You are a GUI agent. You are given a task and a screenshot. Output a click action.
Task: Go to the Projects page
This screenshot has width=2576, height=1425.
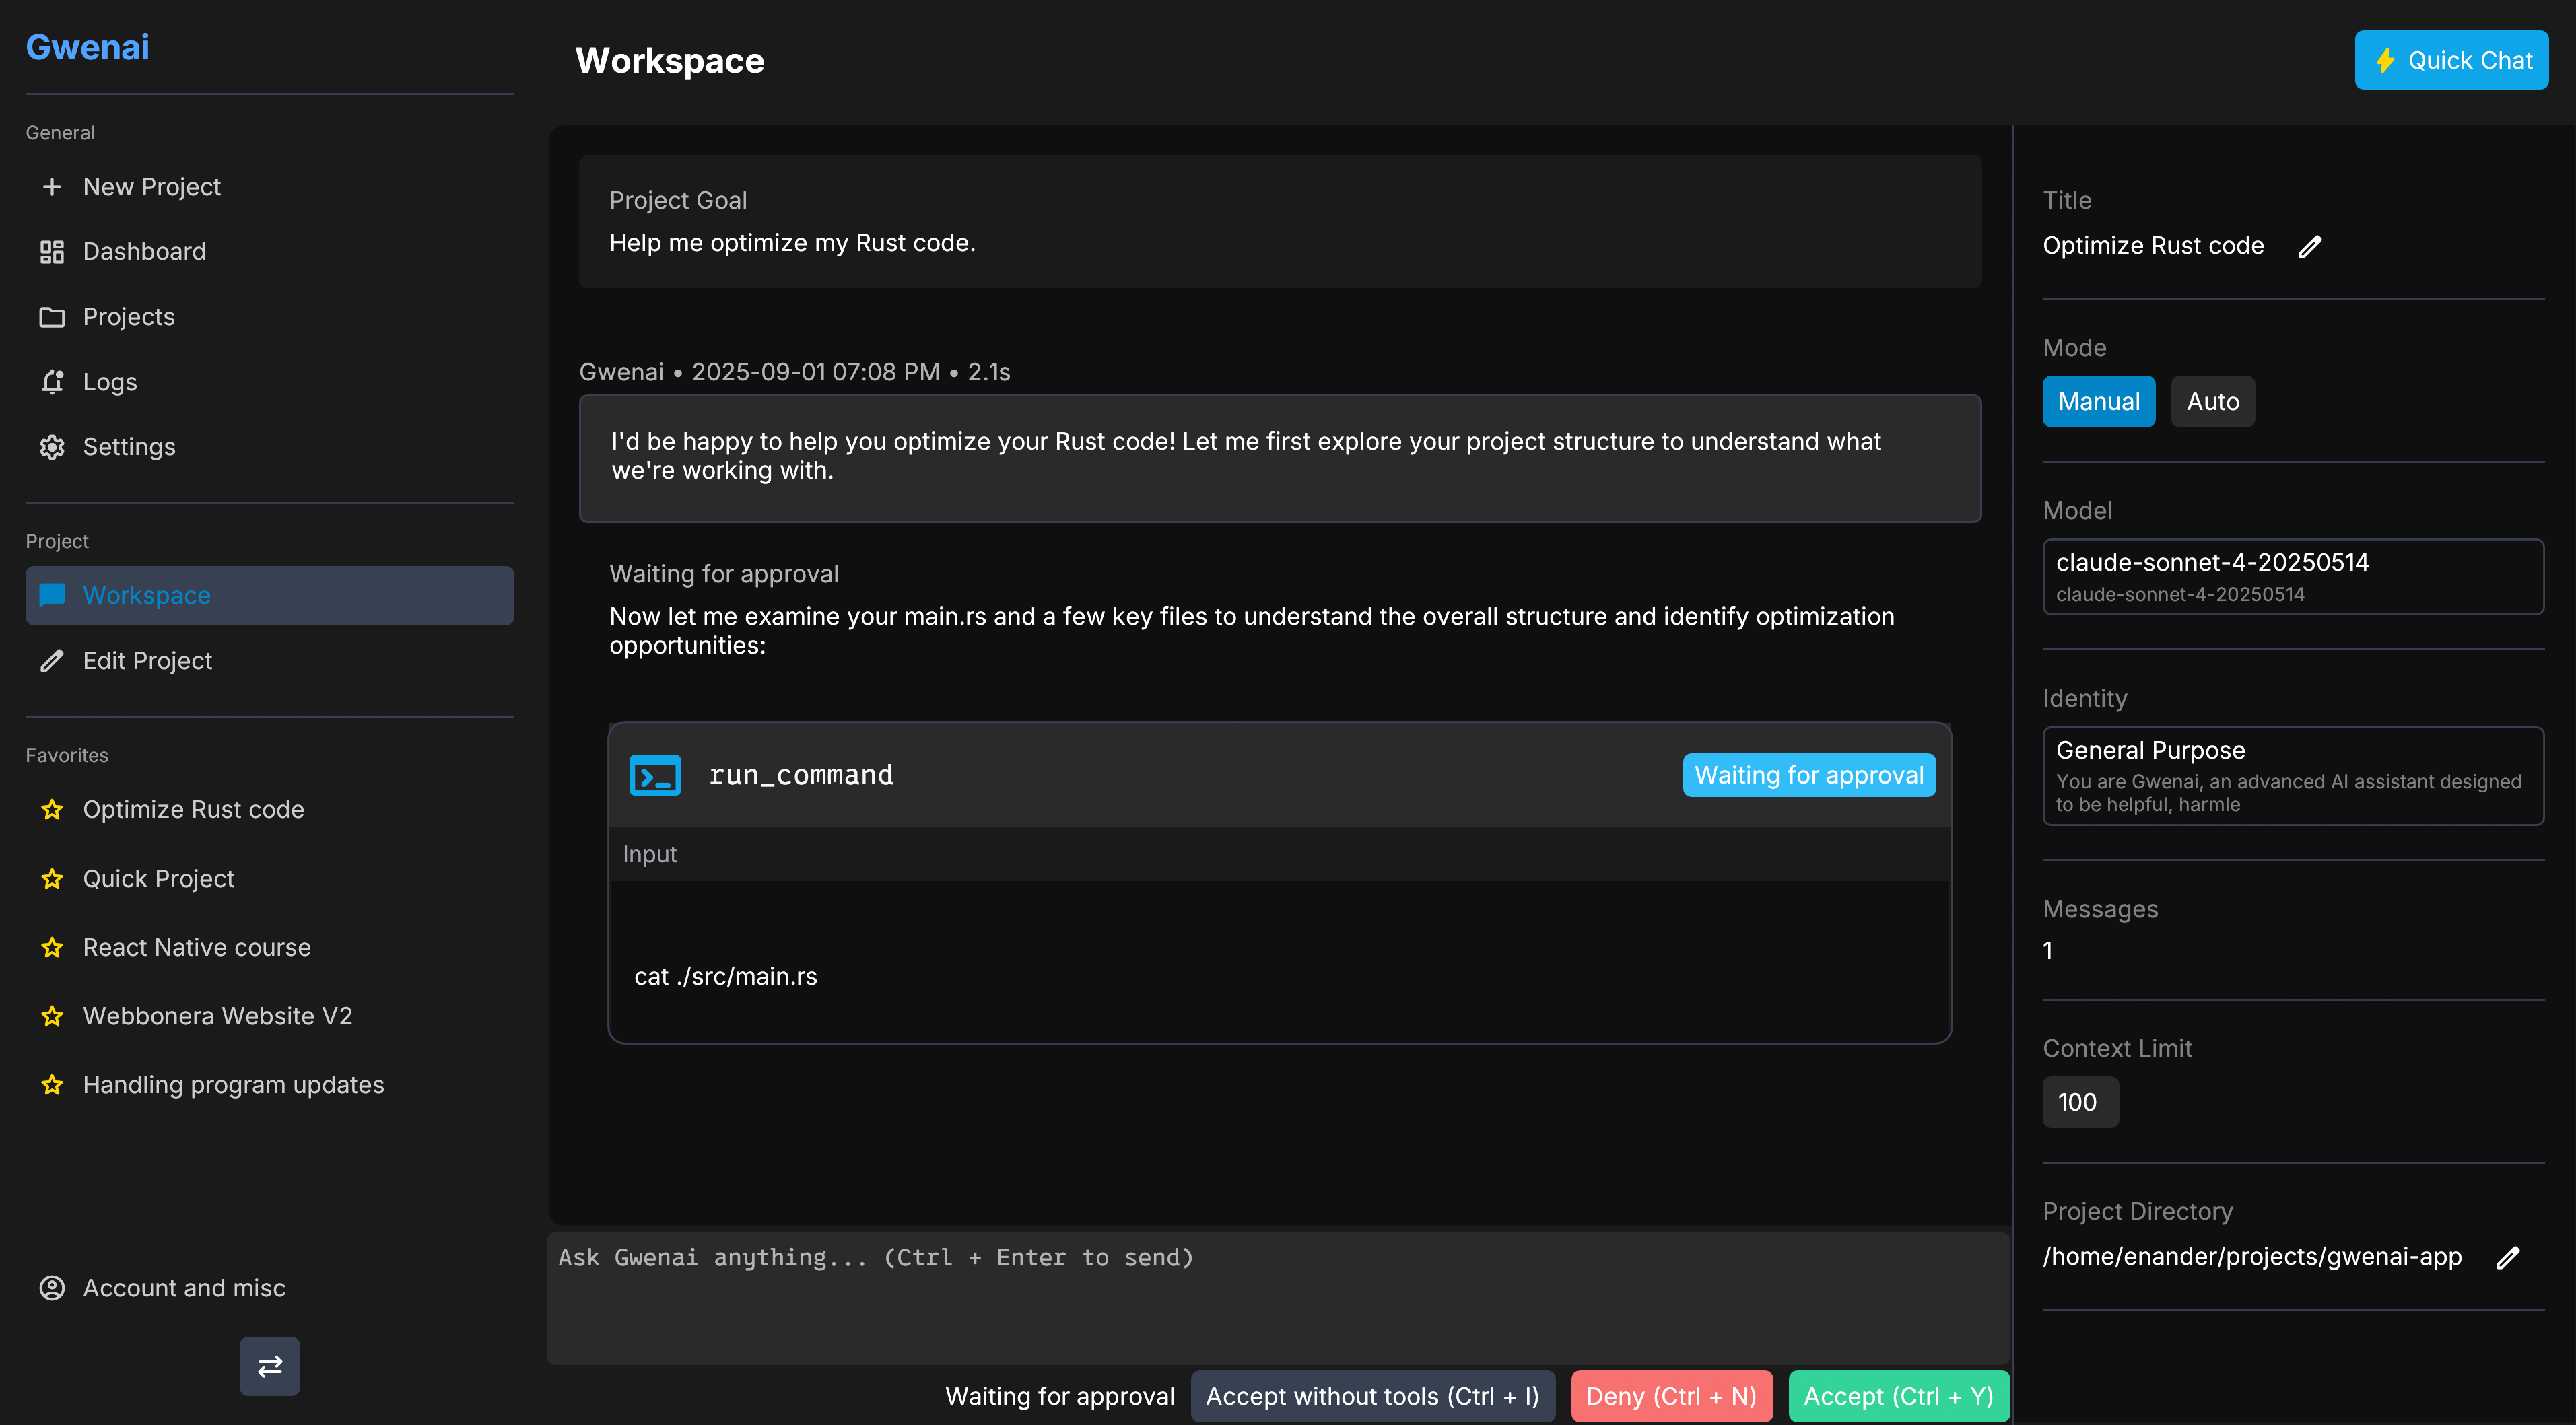(x=129, y=317)
